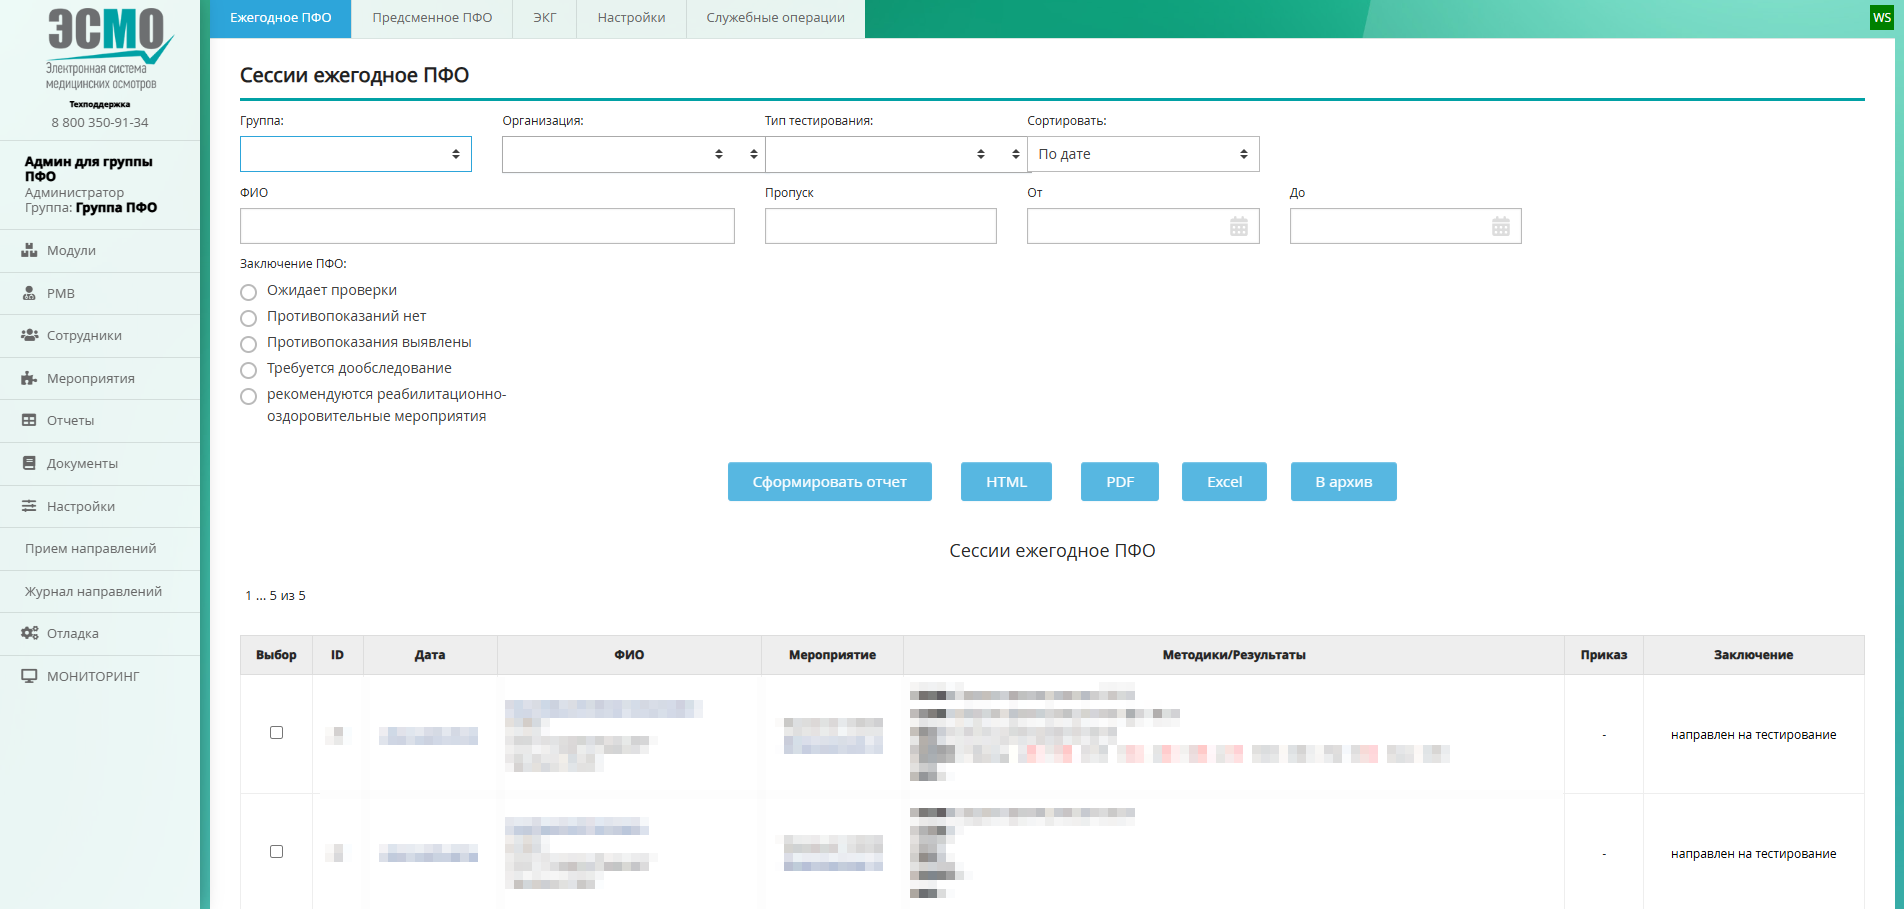Select the Требуется дообследование radio button
This screenshot has width=1904, height=909.
click(x=249, y=370)
